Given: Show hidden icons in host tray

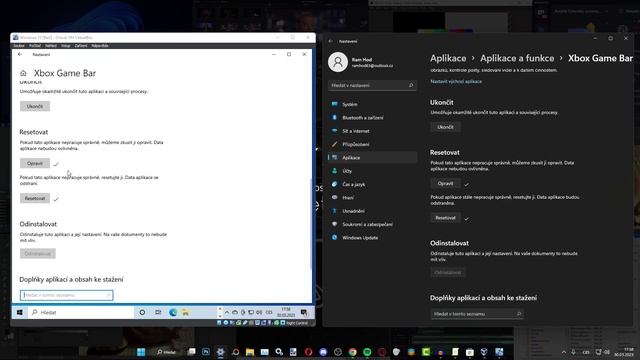Looking at the screenshot, I should [564, 352].
